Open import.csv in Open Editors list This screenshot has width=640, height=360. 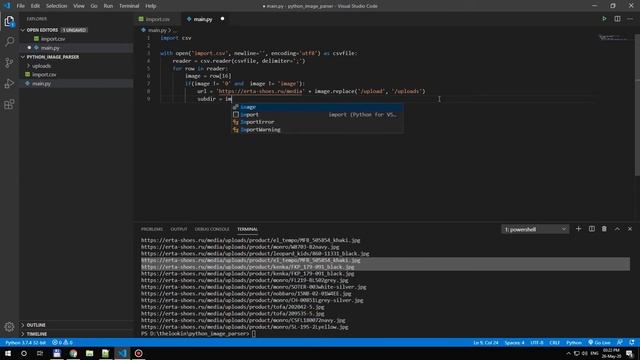[76, 39]
